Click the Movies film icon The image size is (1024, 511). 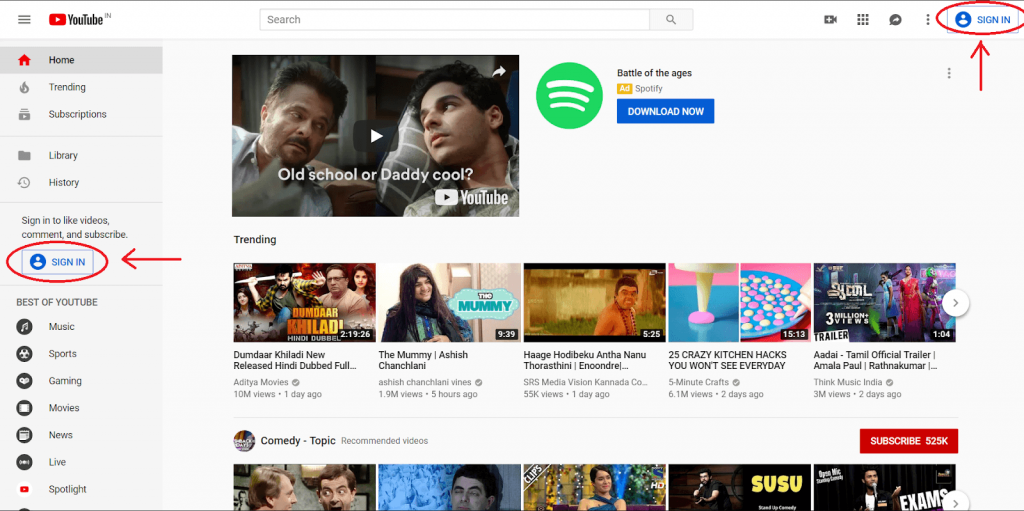24,408
